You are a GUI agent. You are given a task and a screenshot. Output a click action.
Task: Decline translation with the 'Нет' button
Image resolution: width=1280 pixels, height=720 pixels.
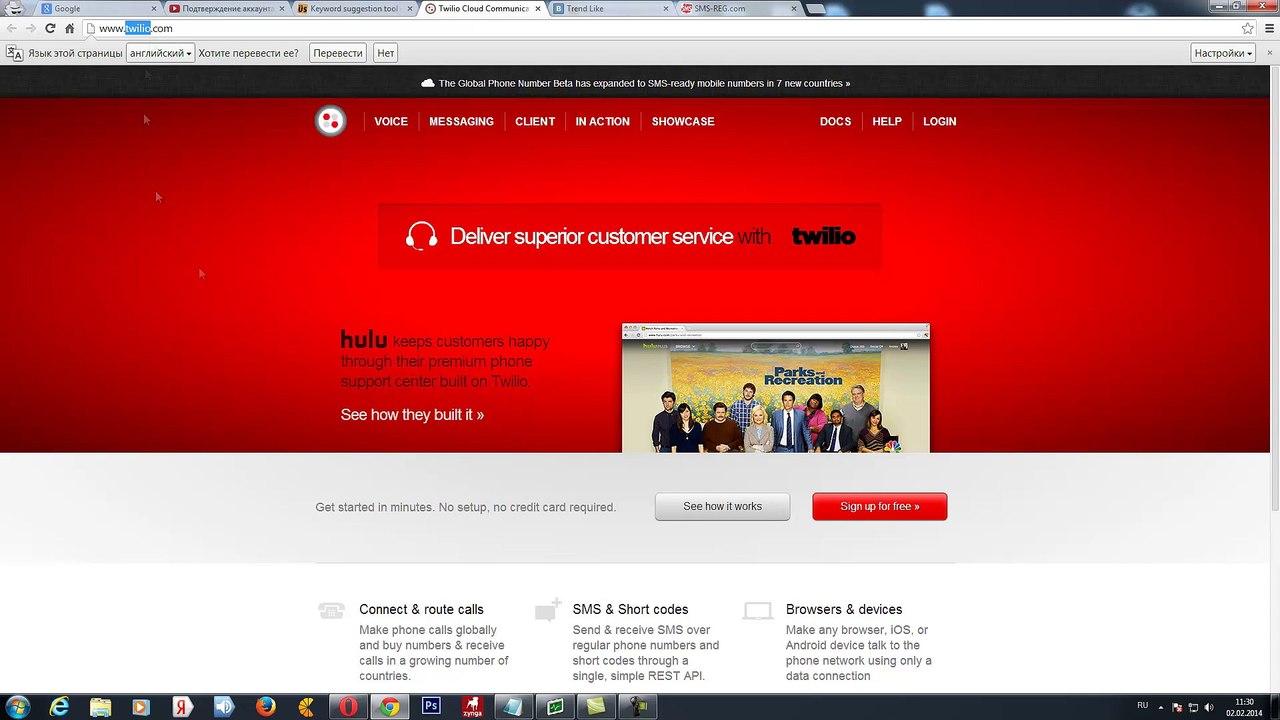pos(385,53)
